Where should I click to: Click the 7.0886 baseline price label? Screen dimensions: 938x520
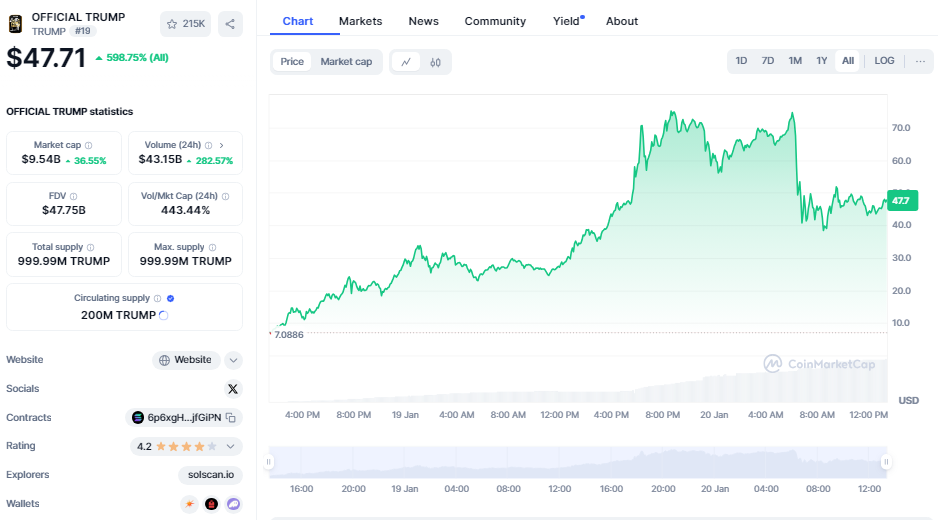coord(288,335)
